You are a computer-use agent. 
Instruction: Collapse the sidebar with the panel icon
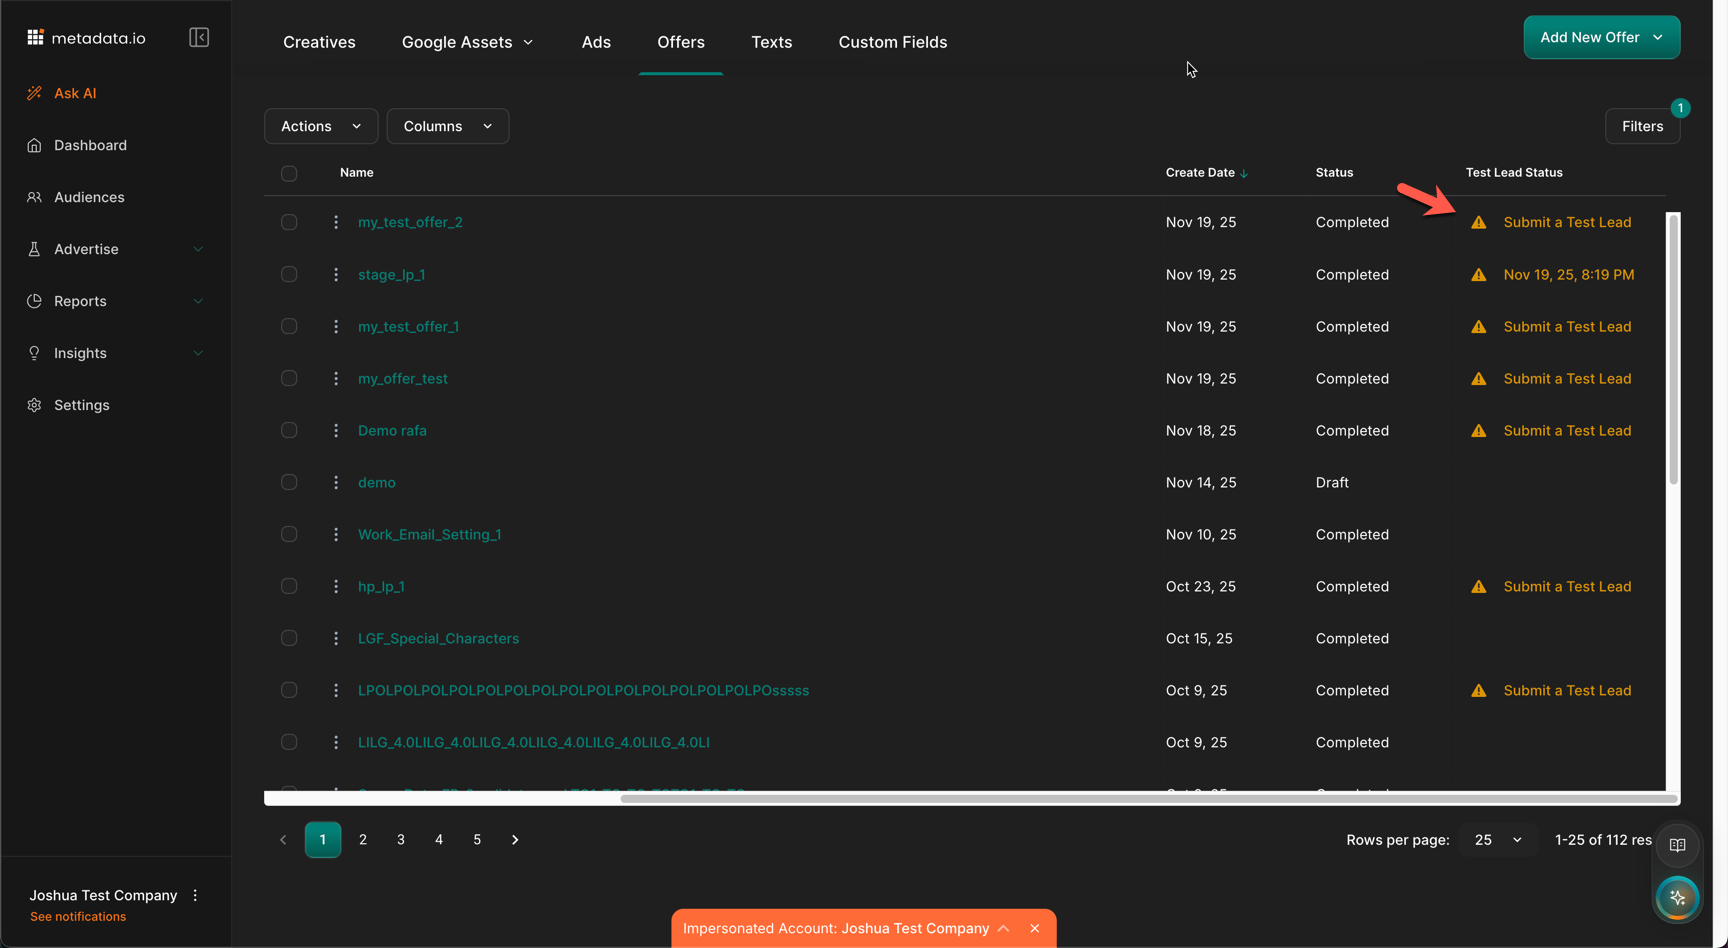[x=199, y=38]
